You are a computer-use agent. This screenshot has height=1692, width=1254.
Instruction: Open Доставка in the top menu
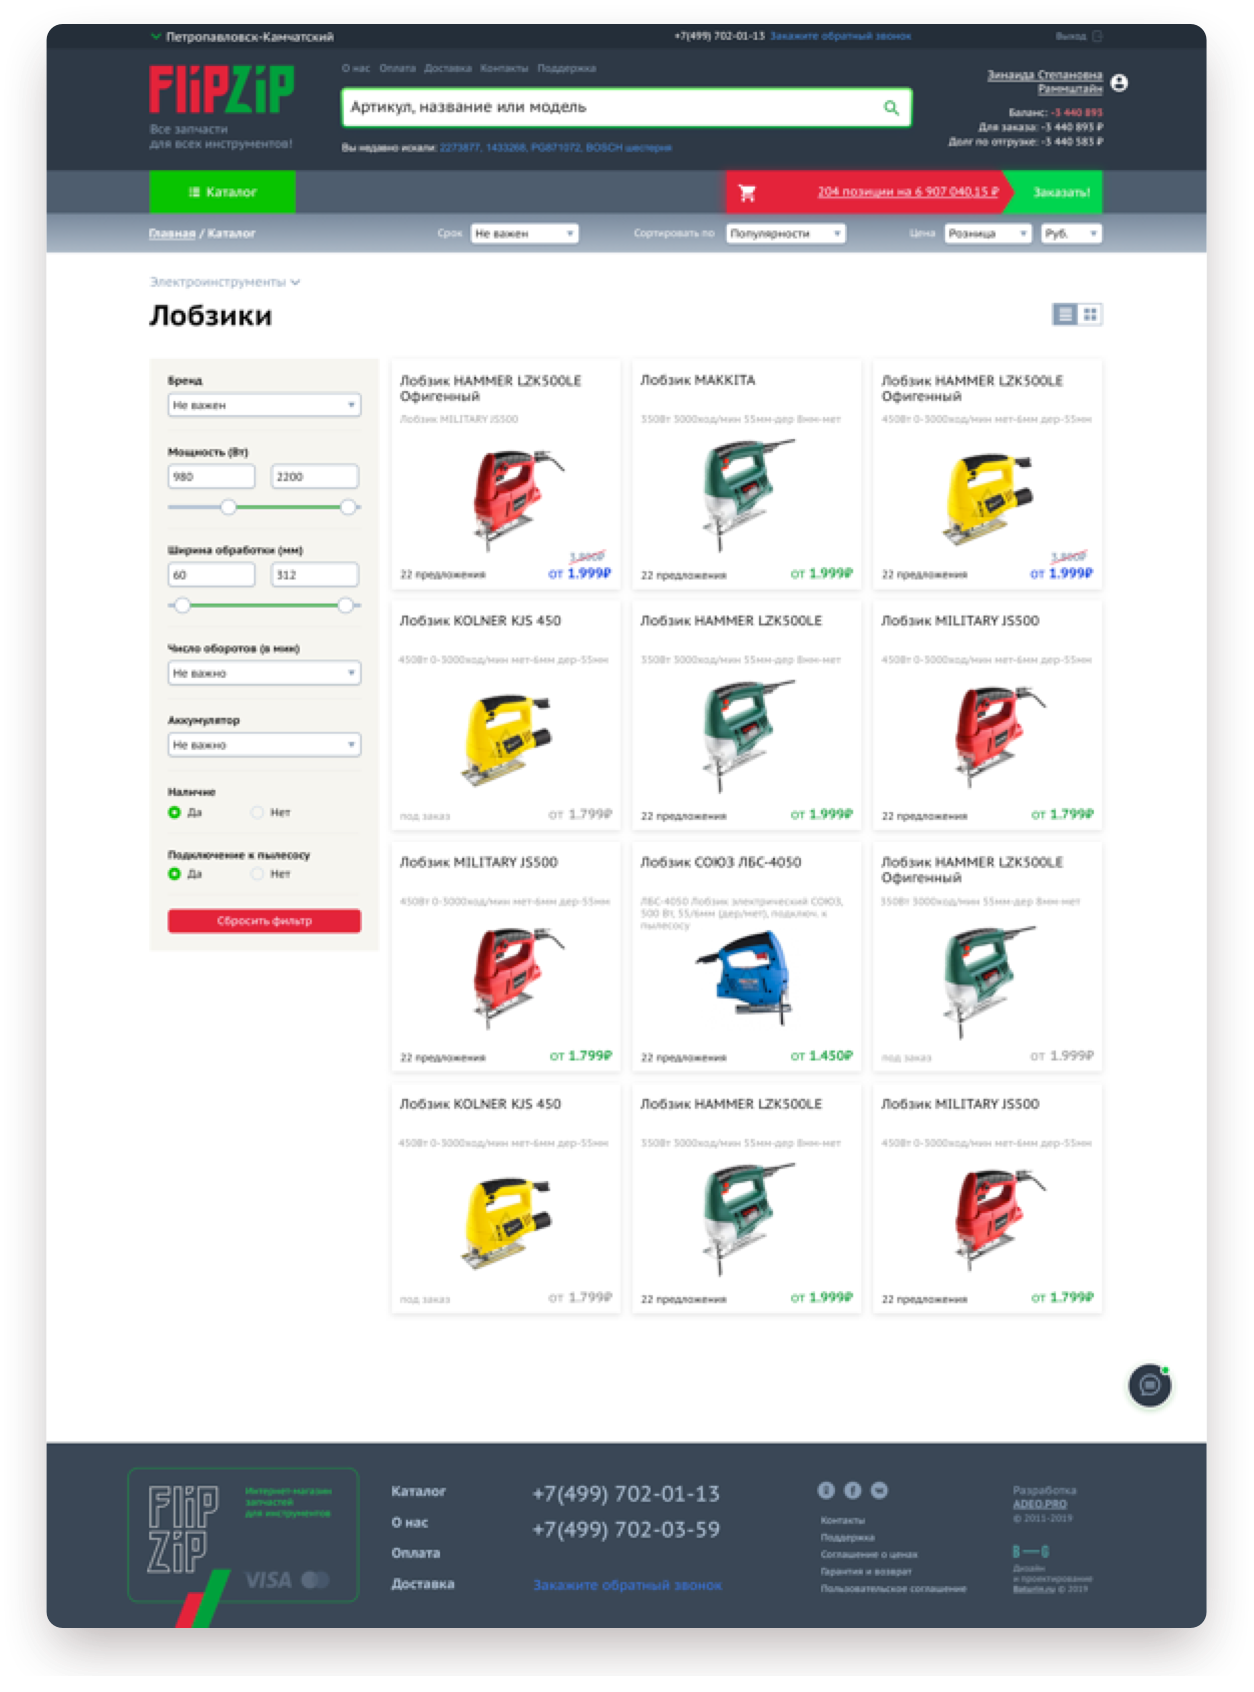pos(447,69)
